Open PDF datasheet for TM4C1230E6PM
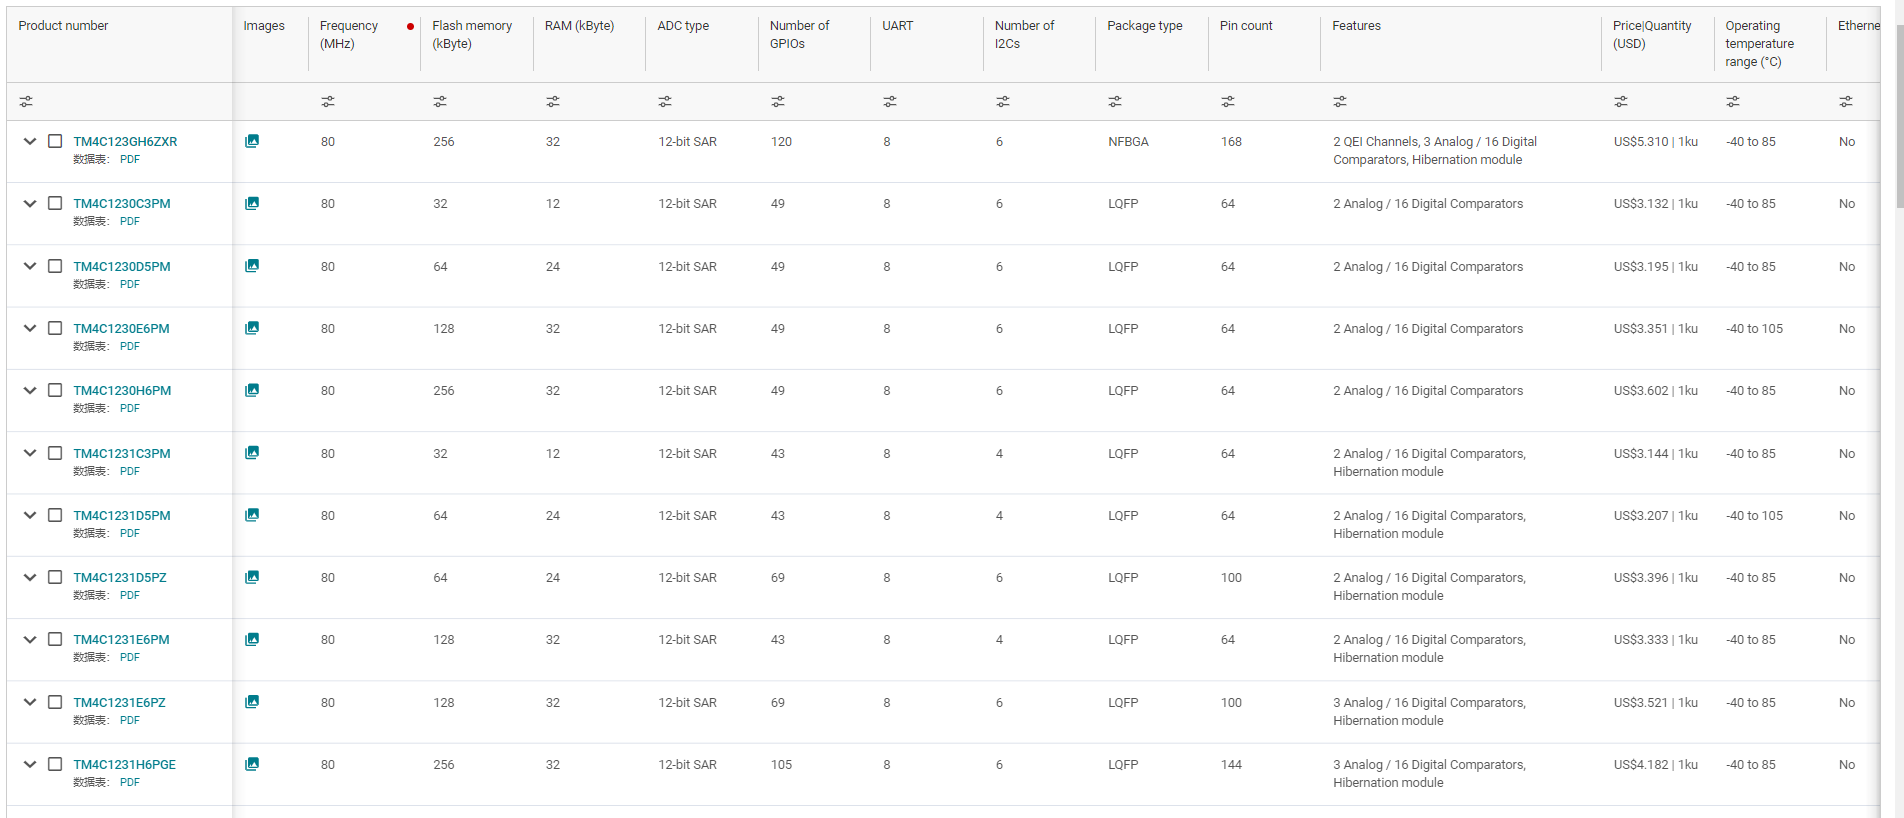 [x=130, y=346]
